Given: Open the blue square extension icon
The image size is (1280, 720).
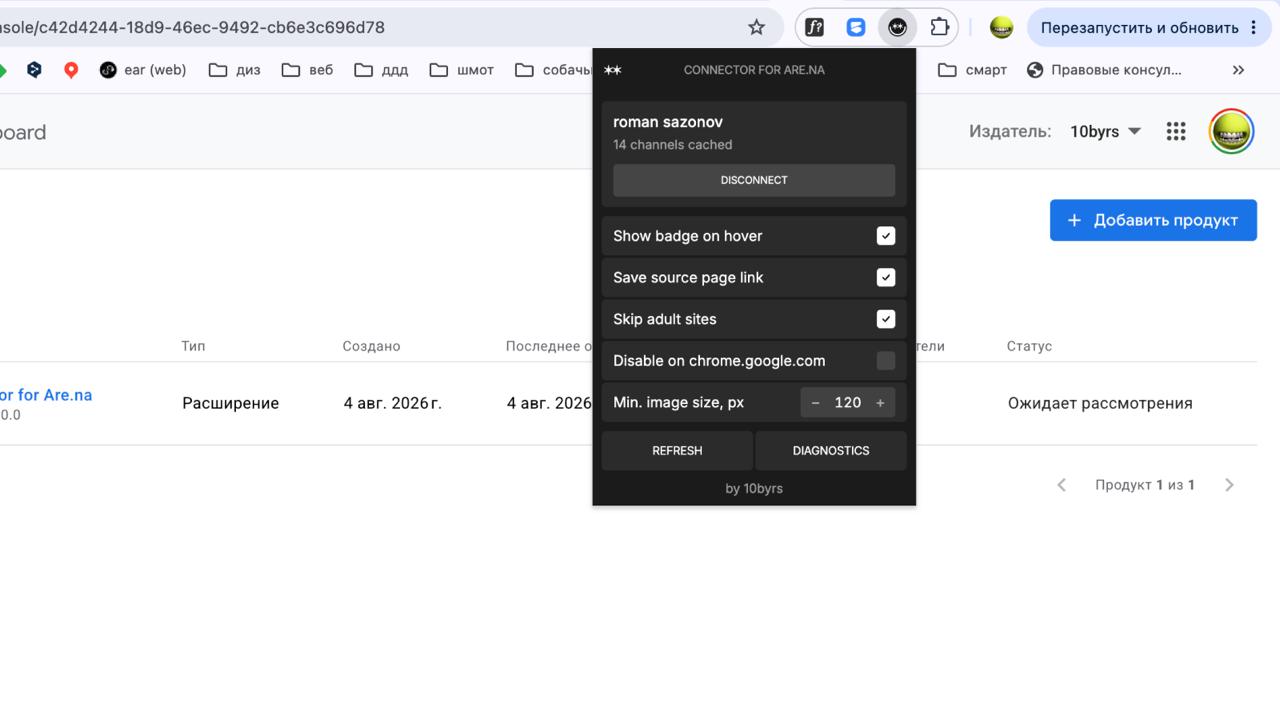Looking at the screenshot, I should [856, 28].
